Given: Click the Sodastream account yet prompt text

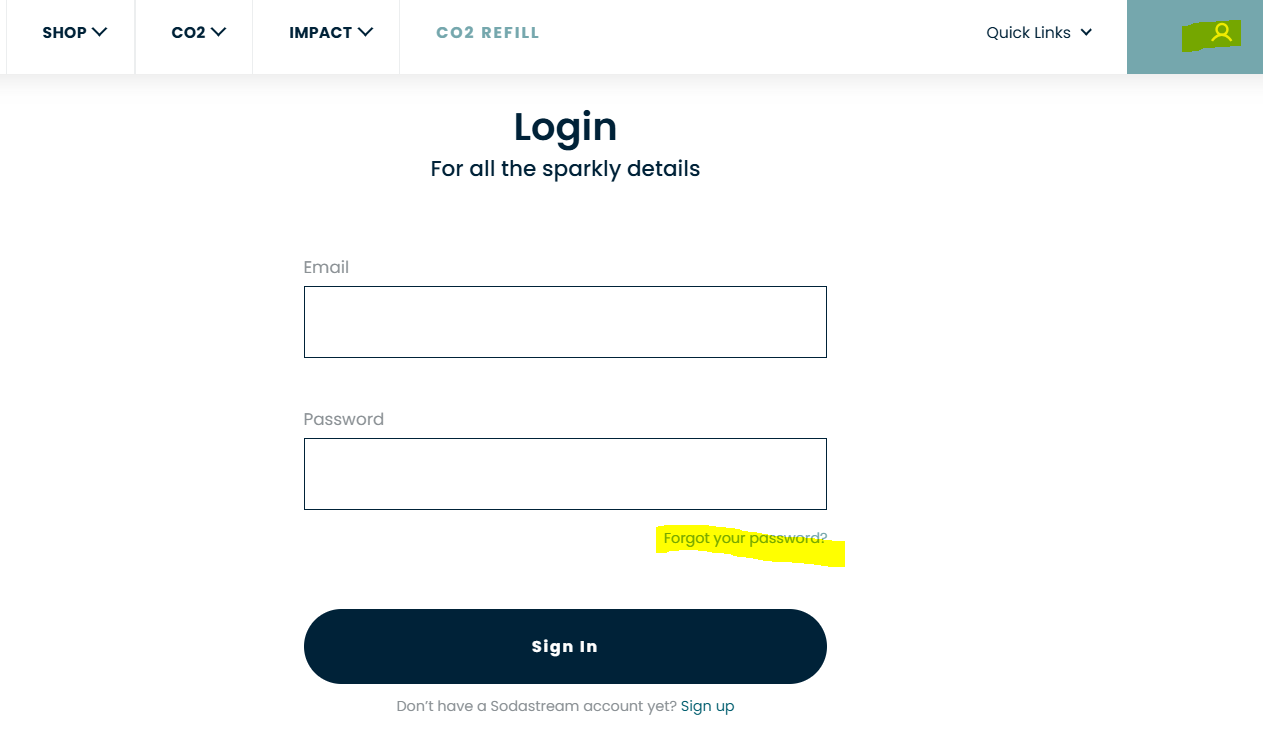Looking at the screenshot, I should (537, 706).
